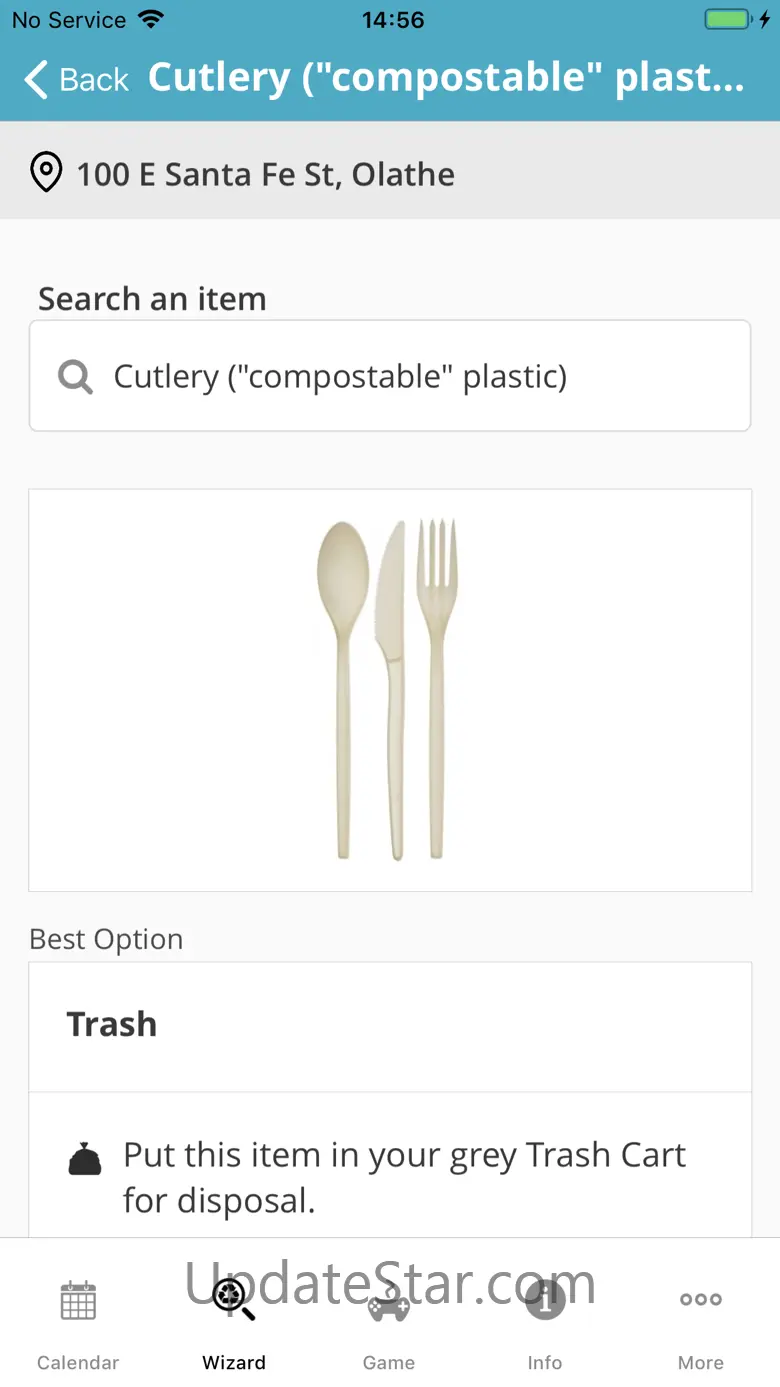Tap the trash bag icon

pos(85,1159)
